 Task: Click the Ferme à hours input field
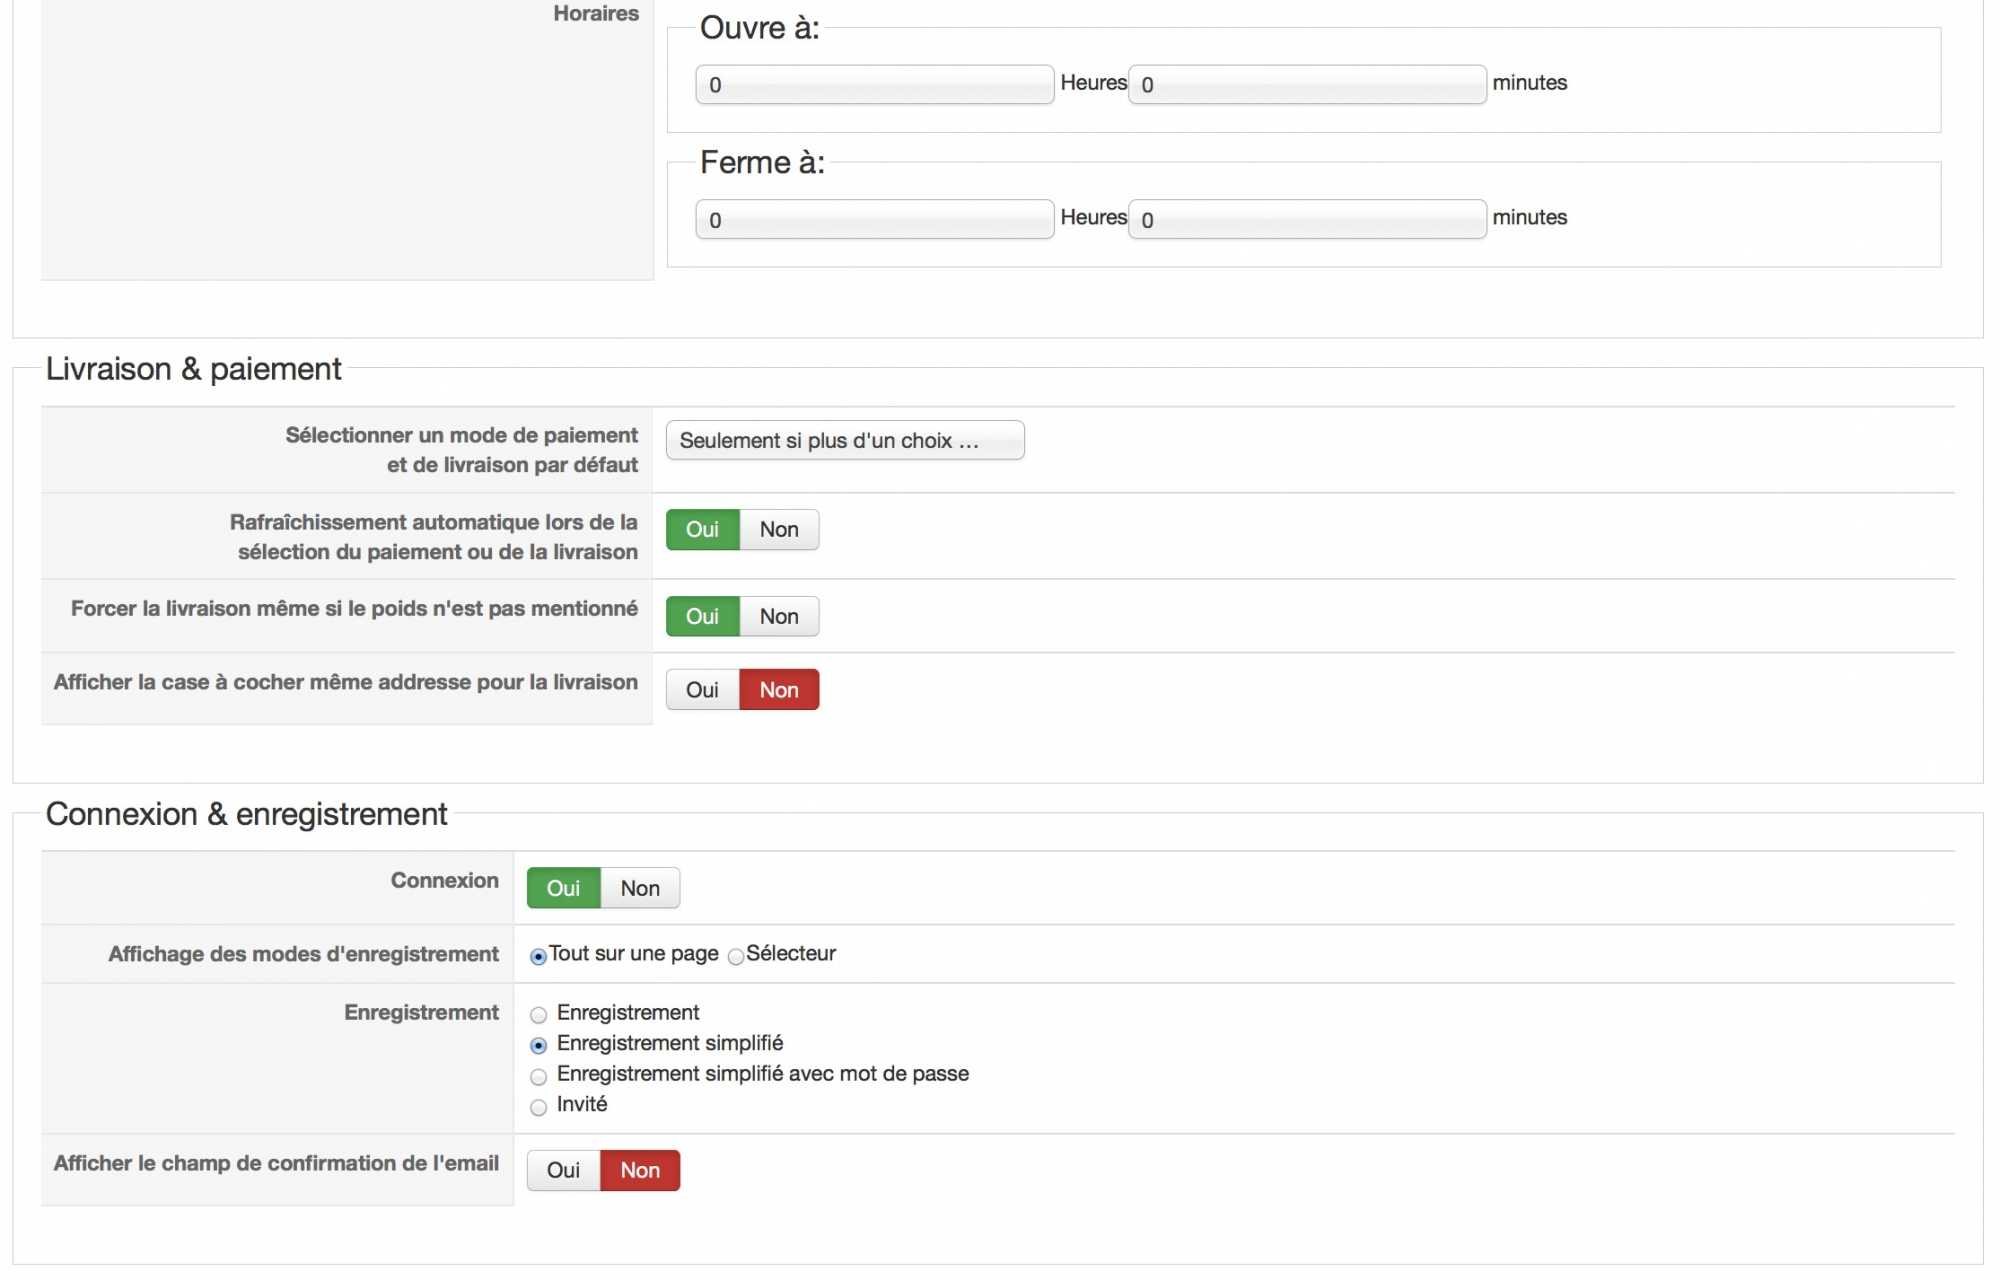[x=874, y=219]
